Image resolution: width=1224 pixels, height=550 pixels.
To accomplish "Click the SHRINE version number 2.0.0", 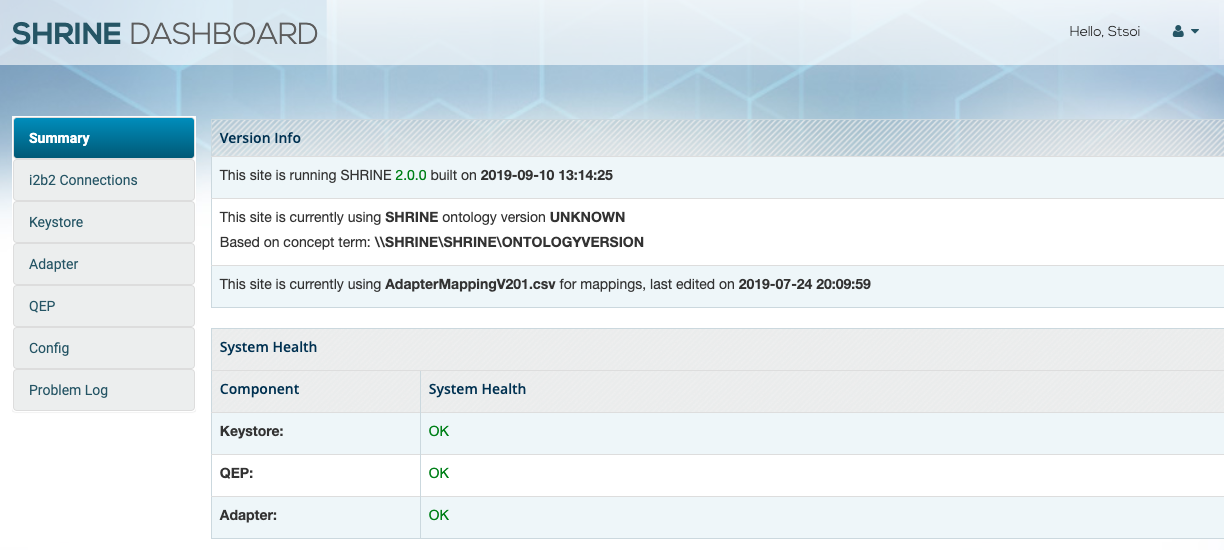I will click(x=411, y=174).
